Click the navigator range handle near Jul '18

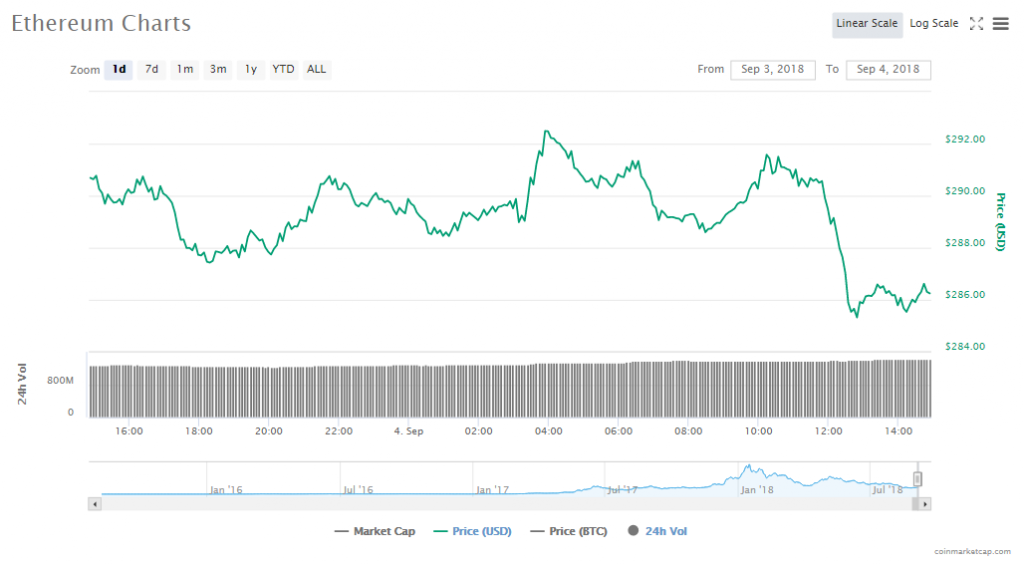click(x=917, y=479)
